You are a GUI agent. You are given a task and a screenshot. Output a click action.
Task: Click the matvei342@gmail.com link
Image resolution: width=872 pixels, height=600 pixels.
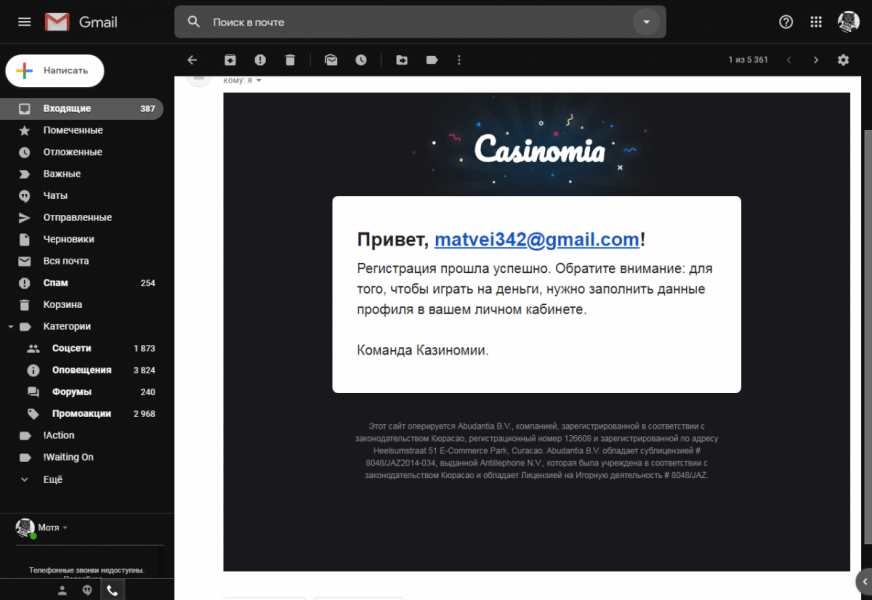tap(537, 239)
